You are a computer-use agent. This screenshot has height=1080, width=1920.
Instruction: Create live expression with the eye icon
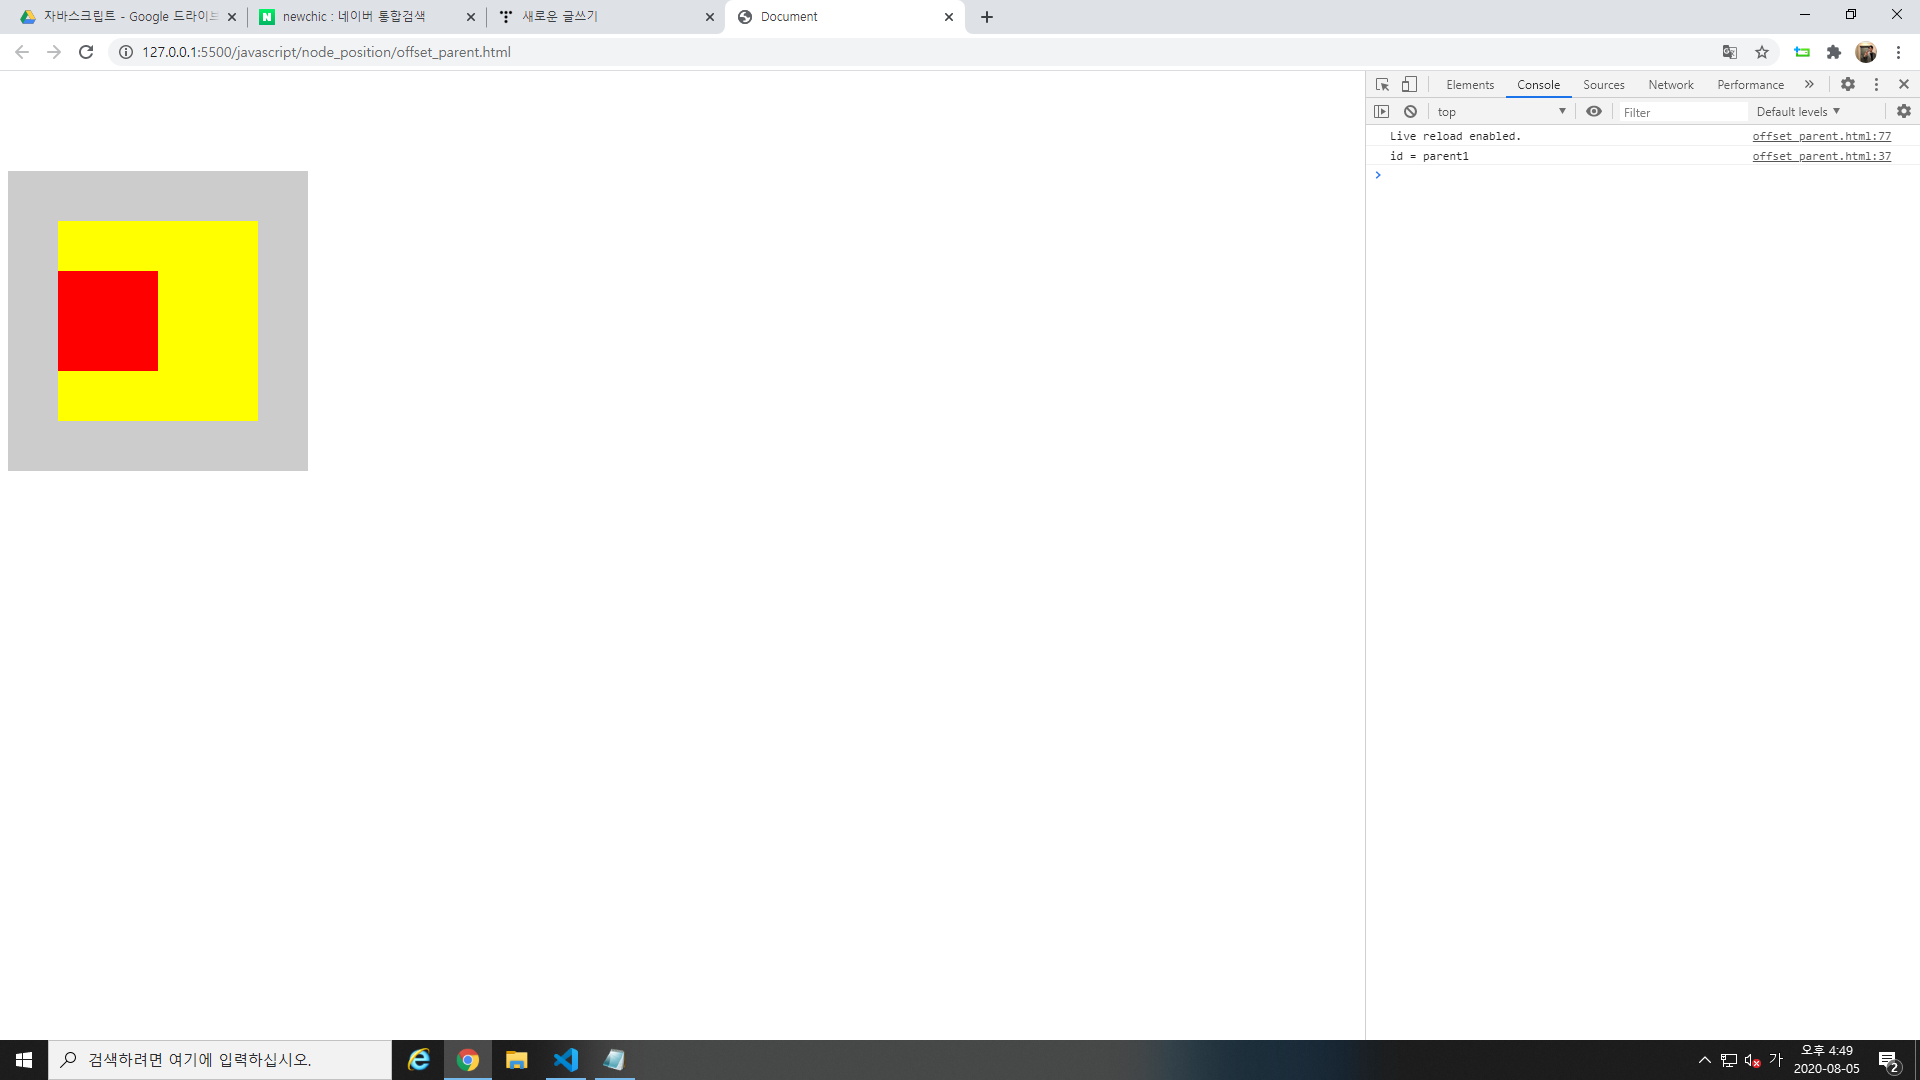pyautogui.click(x=1594, y=112)
